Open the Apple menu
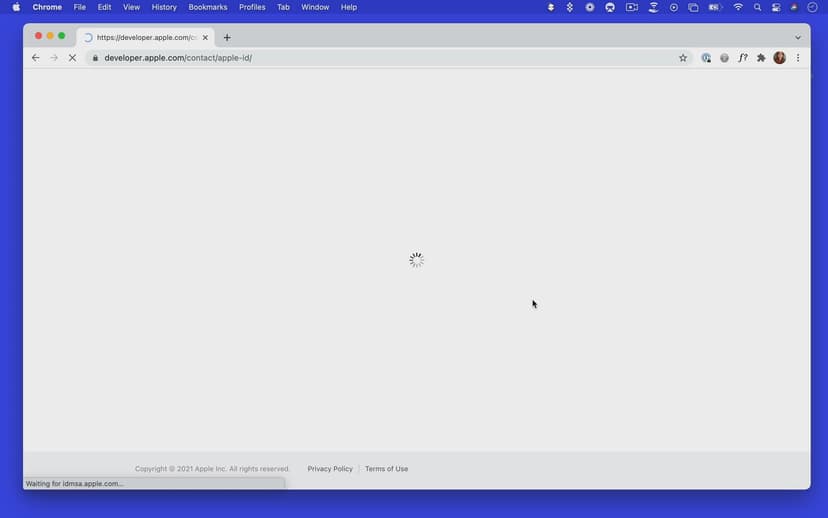The height and width of the screenshot is (518, 828). click(16, 7)
